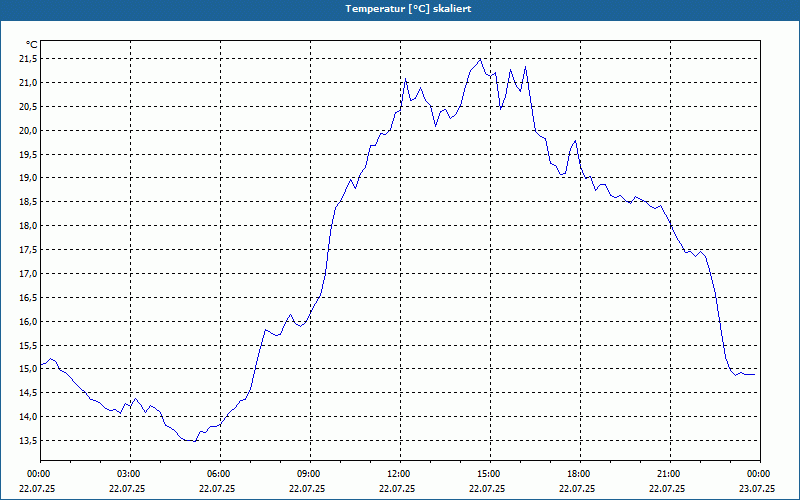Screen dimensions: 800x500
Task: Click the 22.07.25 date under 12:00
Action: coord(397,488)
